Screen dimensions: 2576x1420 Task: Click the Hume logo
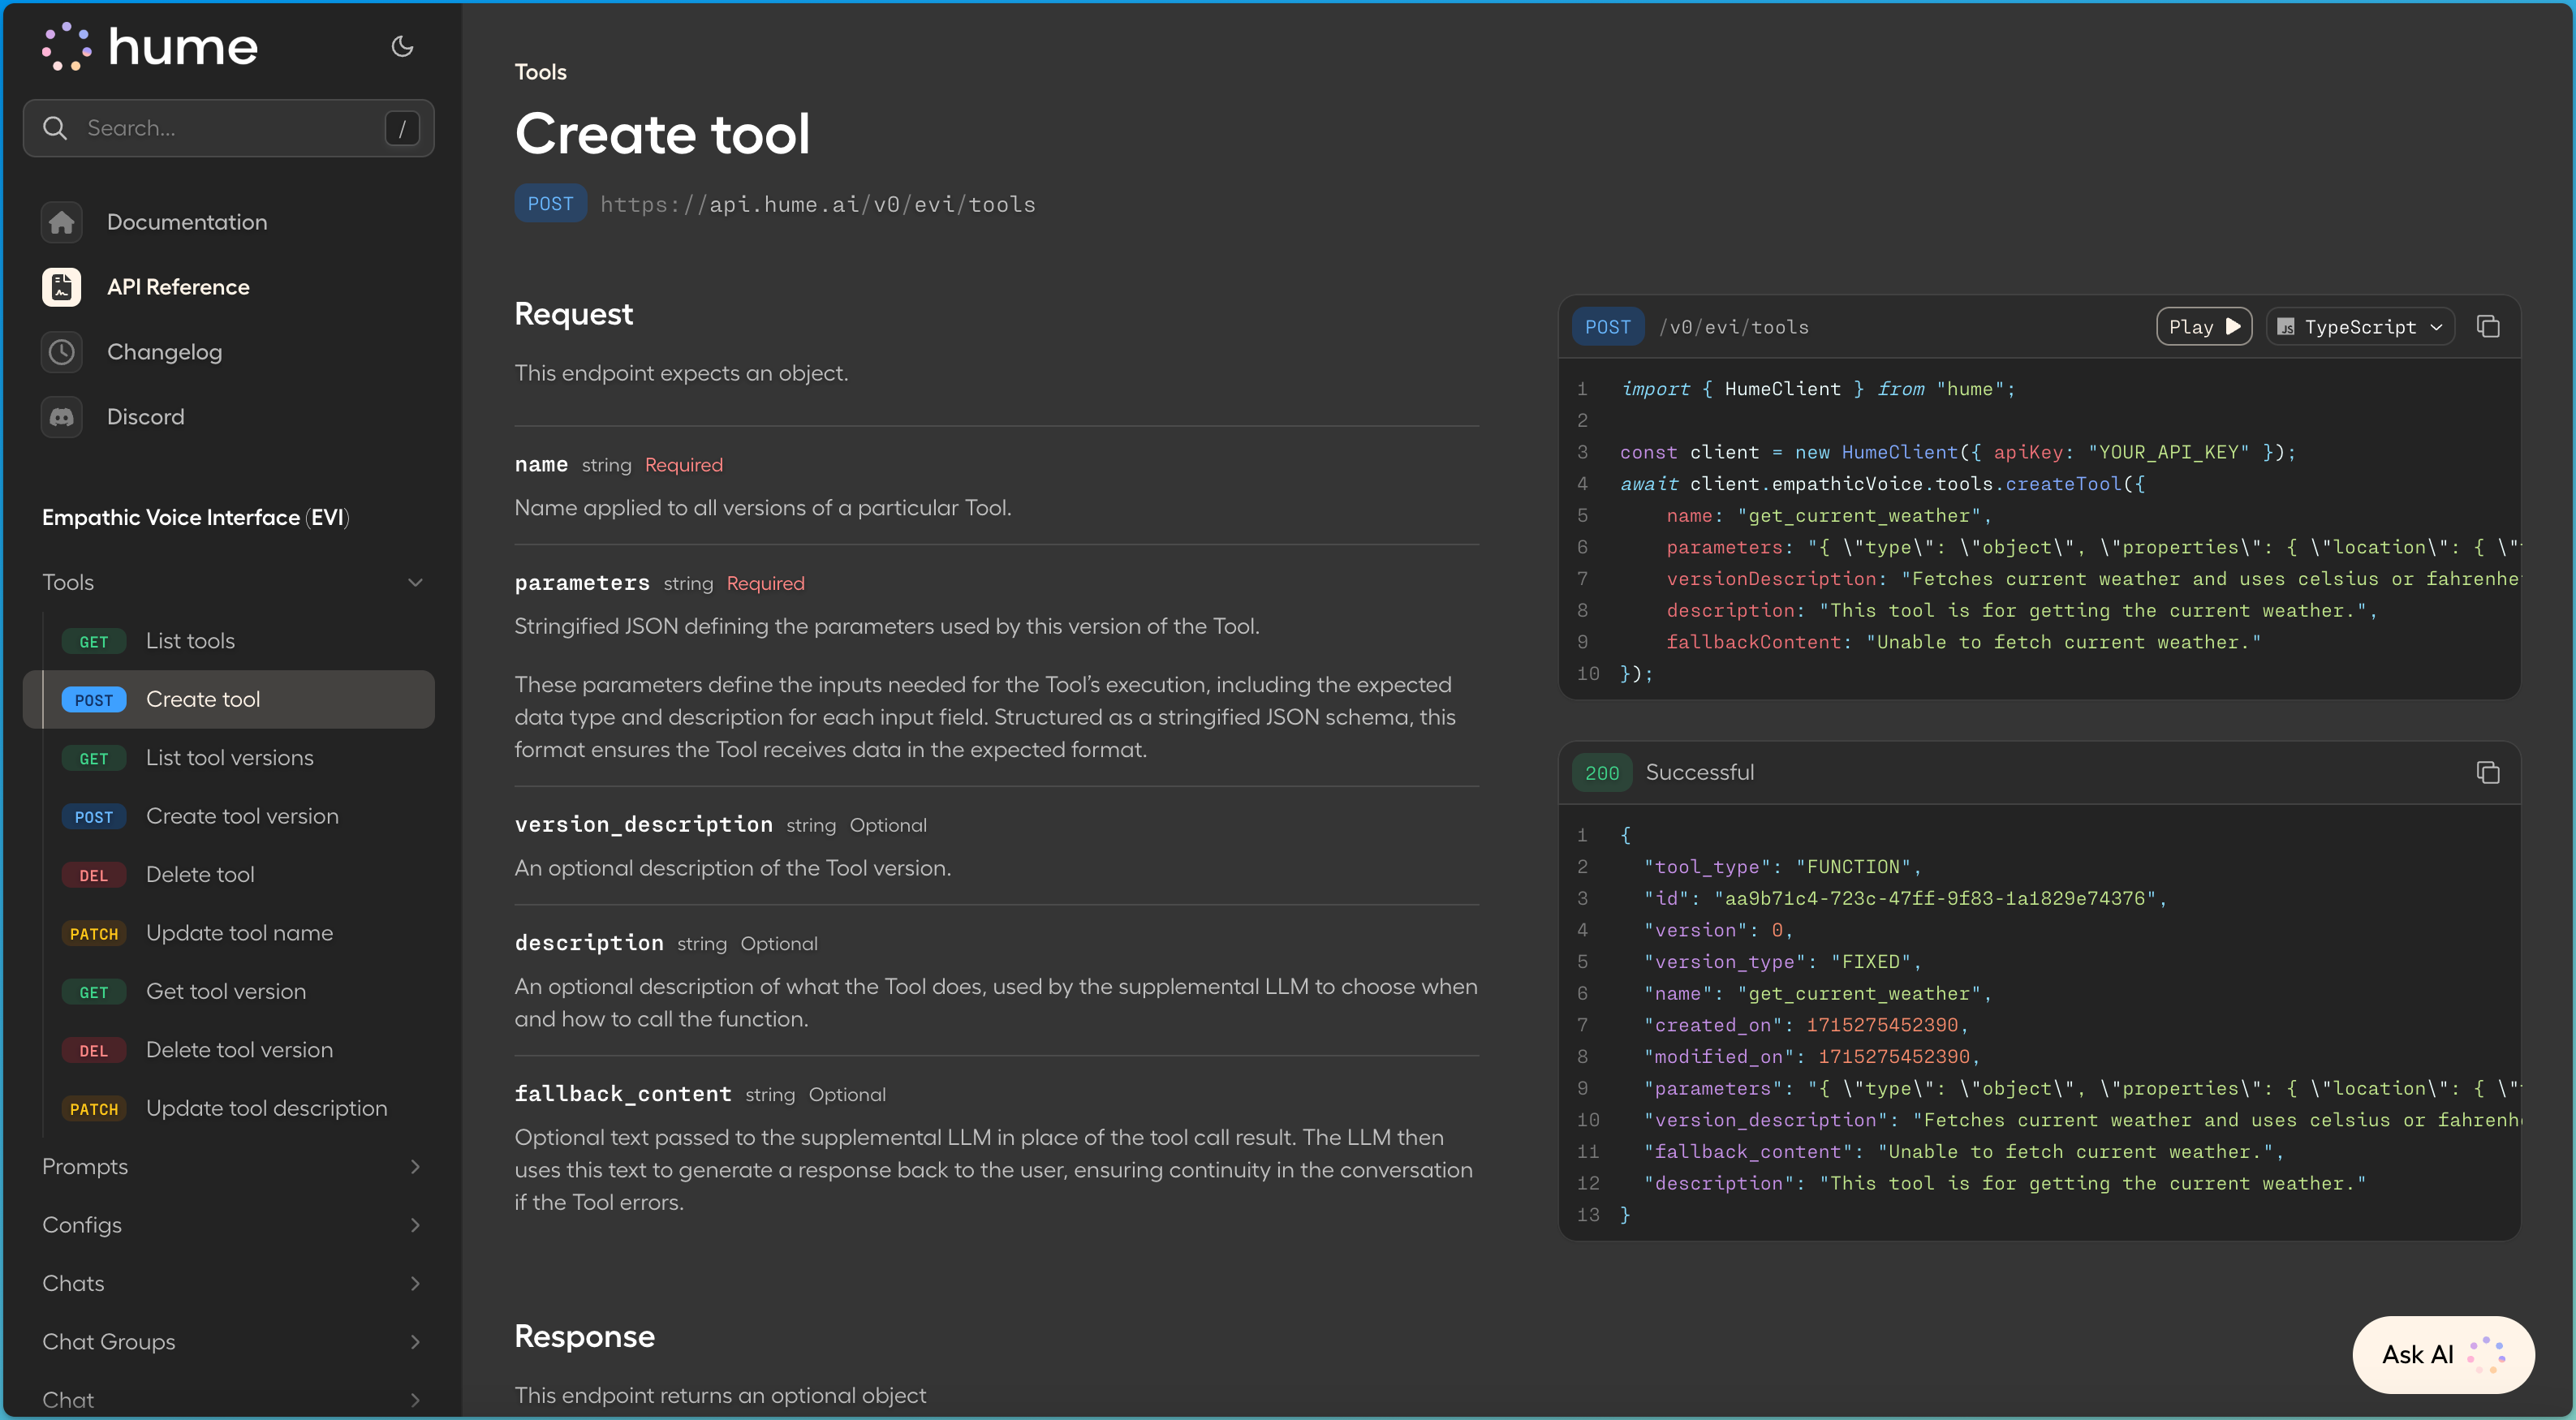pos(150,47)
